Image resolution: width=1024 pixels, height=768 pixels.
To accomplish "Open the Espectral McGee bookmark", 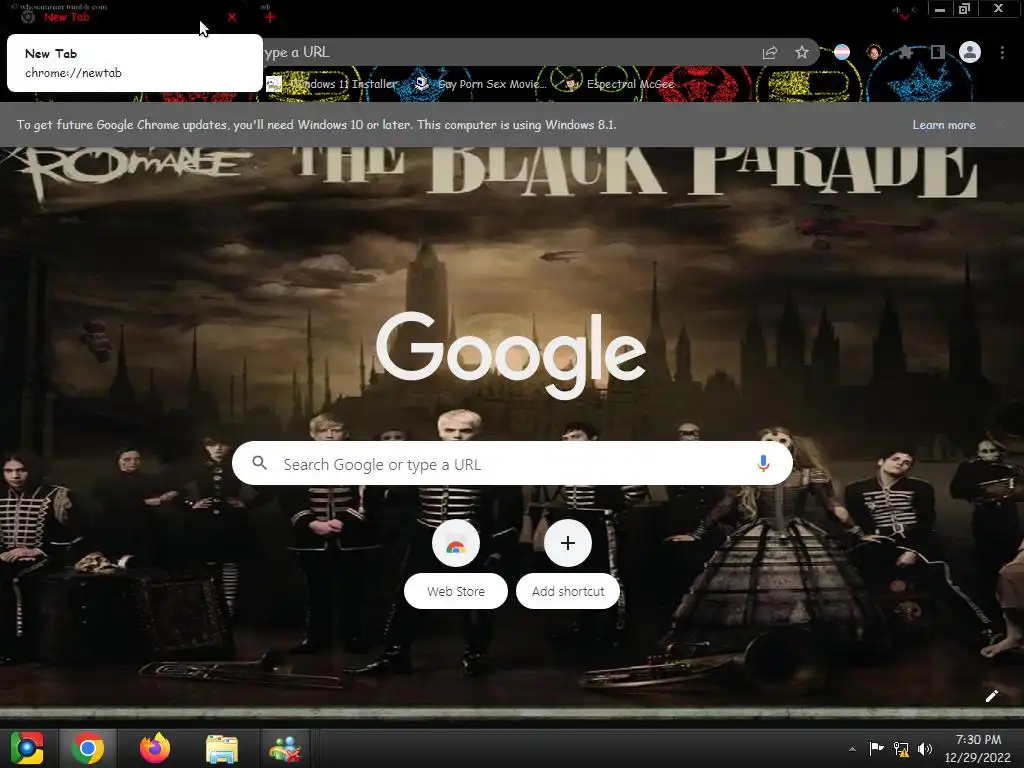I will click(x=619, y=84).
